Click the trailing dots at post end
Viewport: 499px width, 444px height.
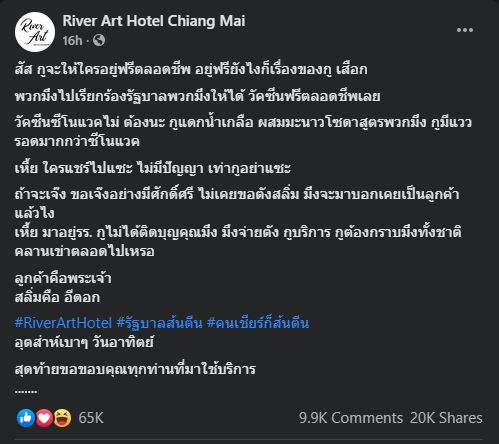tap(26, 392)
